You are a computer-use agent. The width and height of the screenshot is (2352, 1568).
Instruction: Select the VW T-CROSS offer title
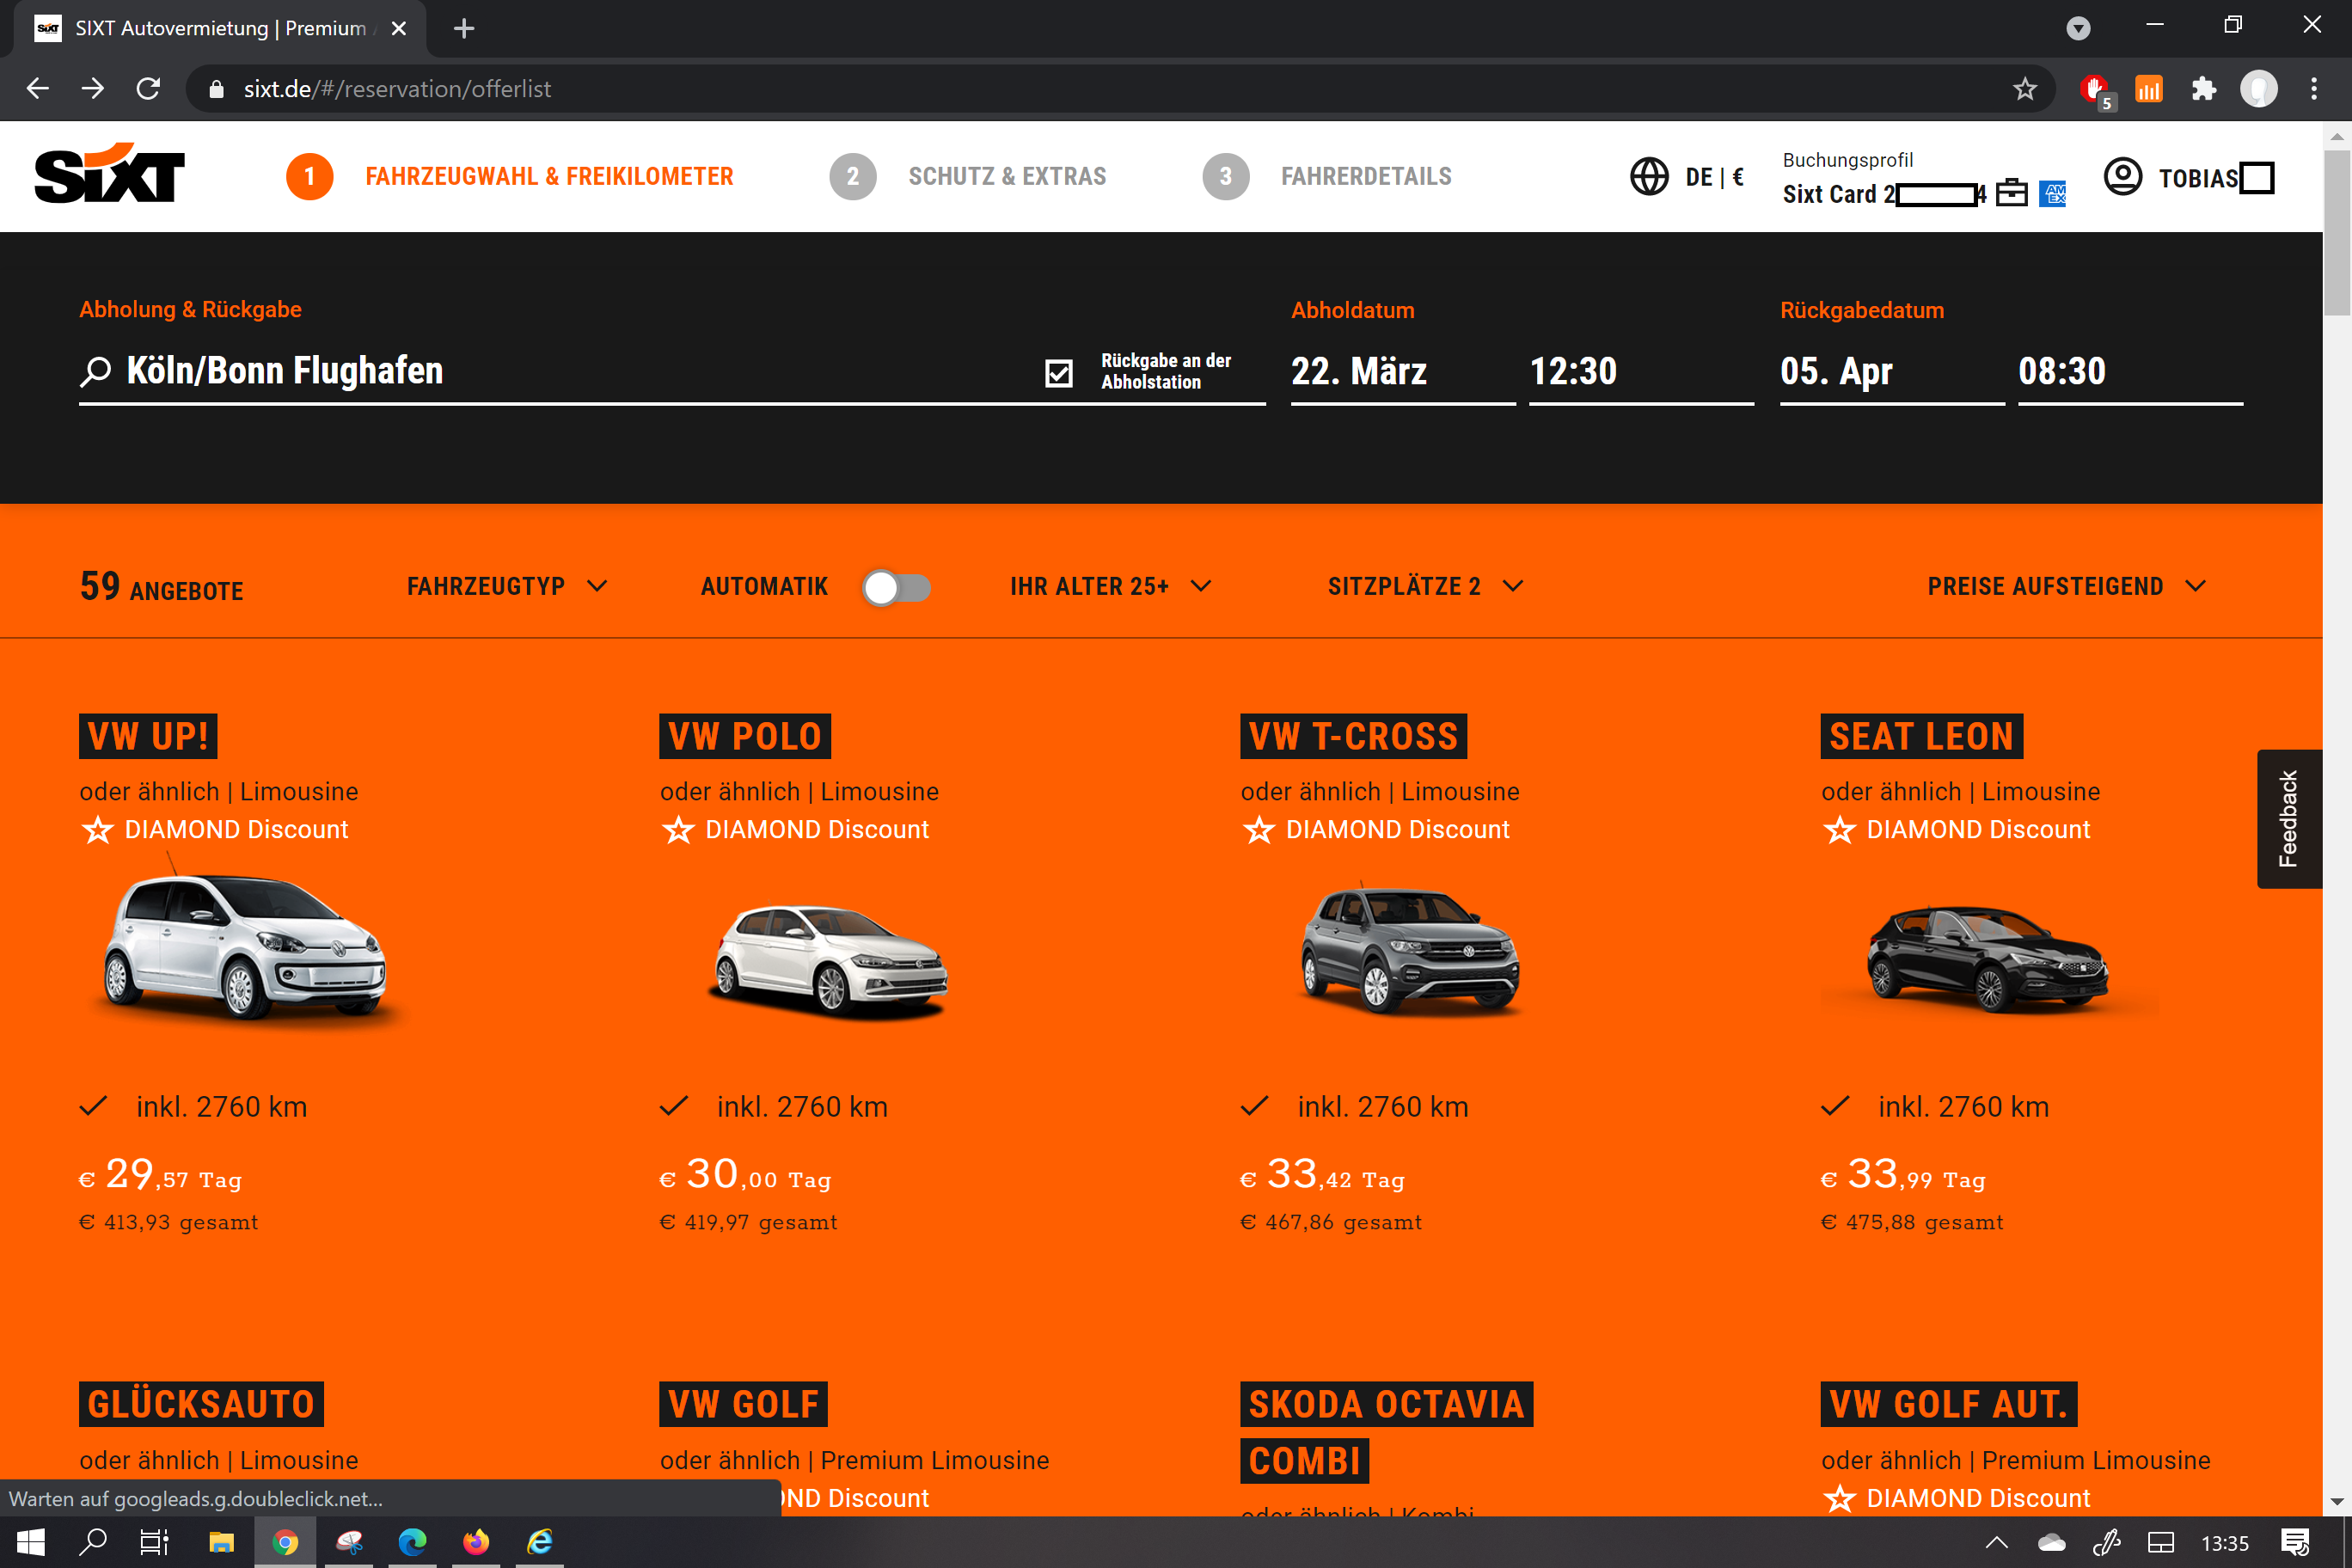(1354, 737)
